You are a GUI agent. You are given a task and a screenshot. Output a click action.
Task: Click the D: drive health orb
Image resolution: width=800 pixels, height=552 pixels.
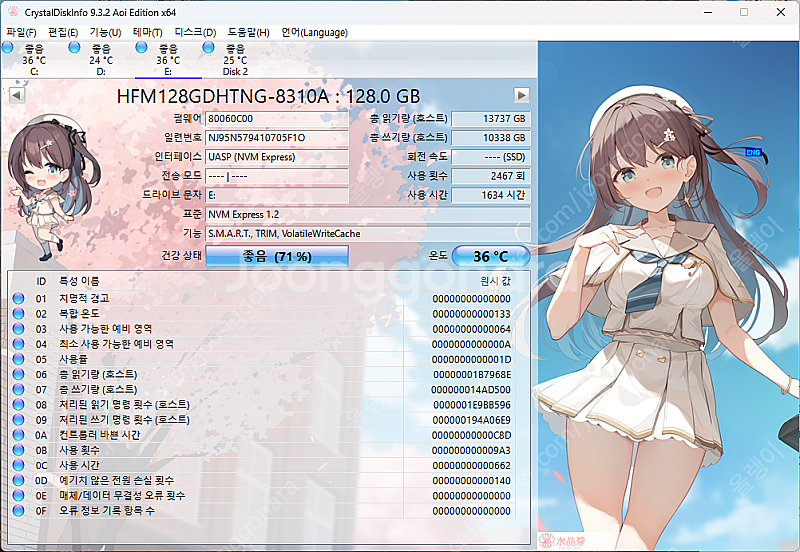(74, 47)
